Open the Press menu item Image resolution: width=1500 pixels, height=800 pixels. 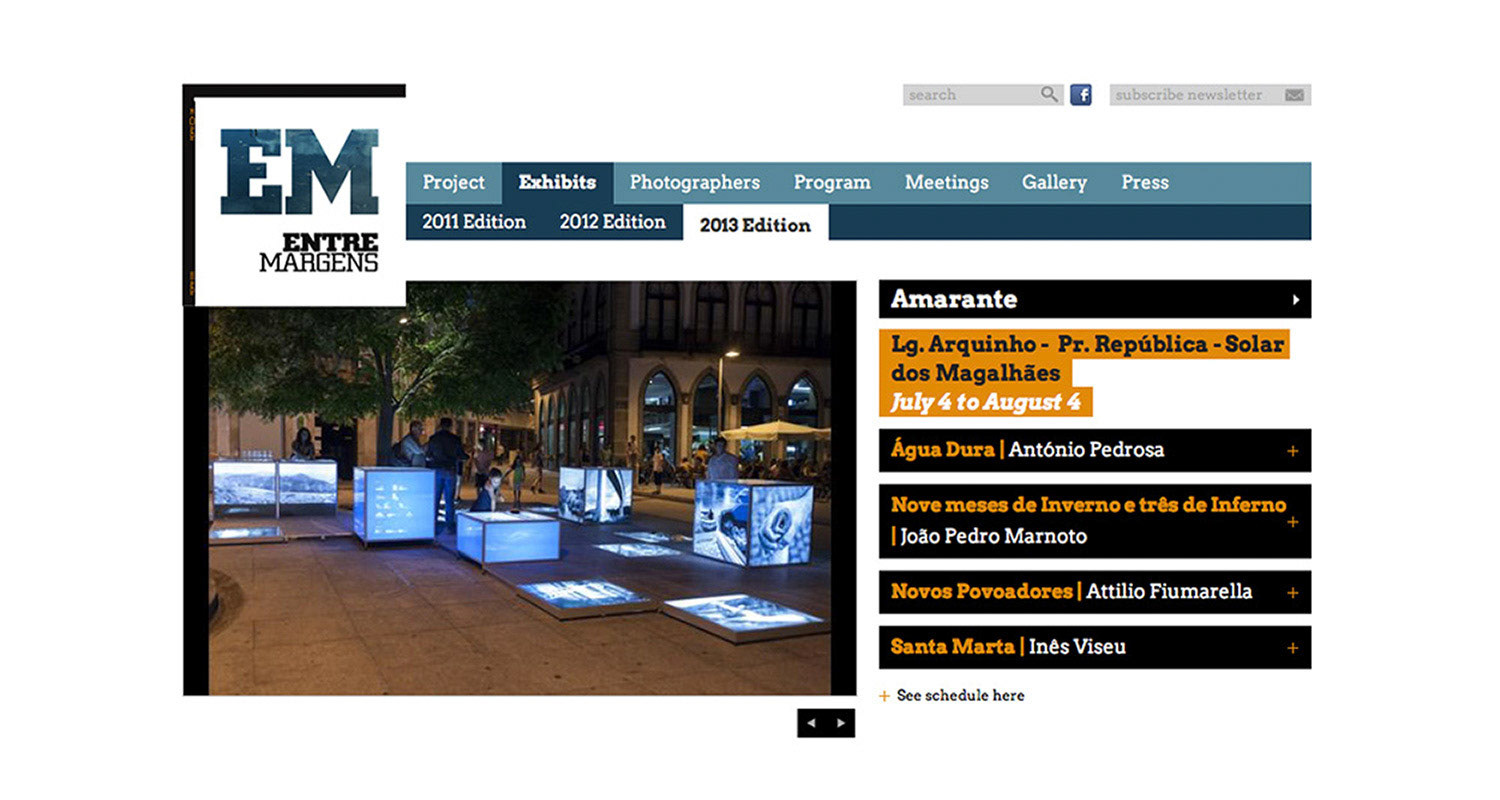pyautogui.click(x=1145, y=183)
